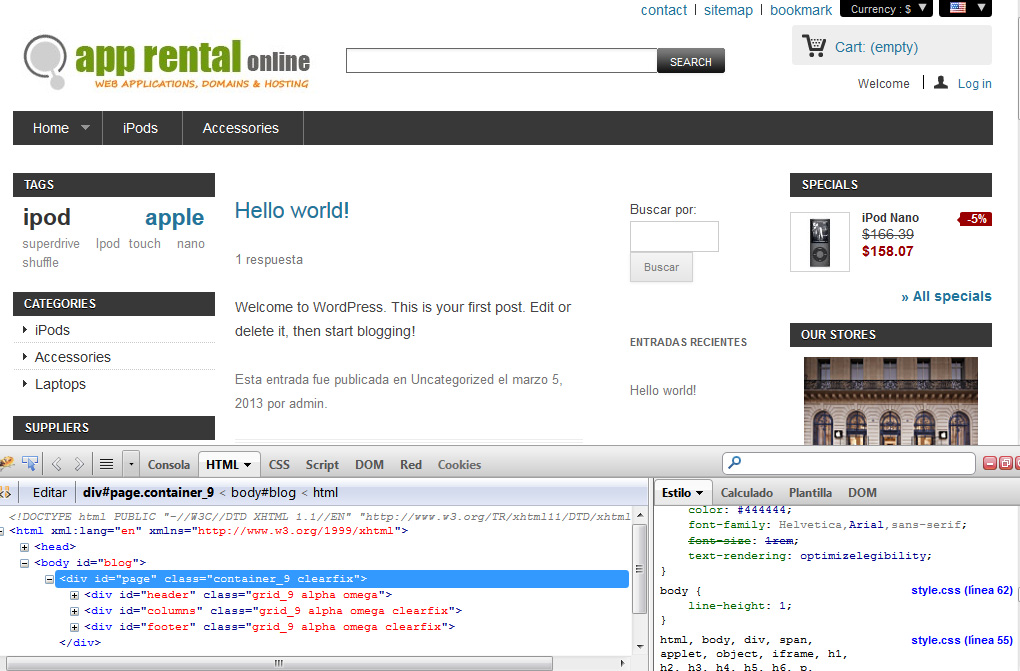Open HTML tab dropdown menu
The width and height of the screenshot is (1020, 671).
pyautogui.click(x=247, y=465)
